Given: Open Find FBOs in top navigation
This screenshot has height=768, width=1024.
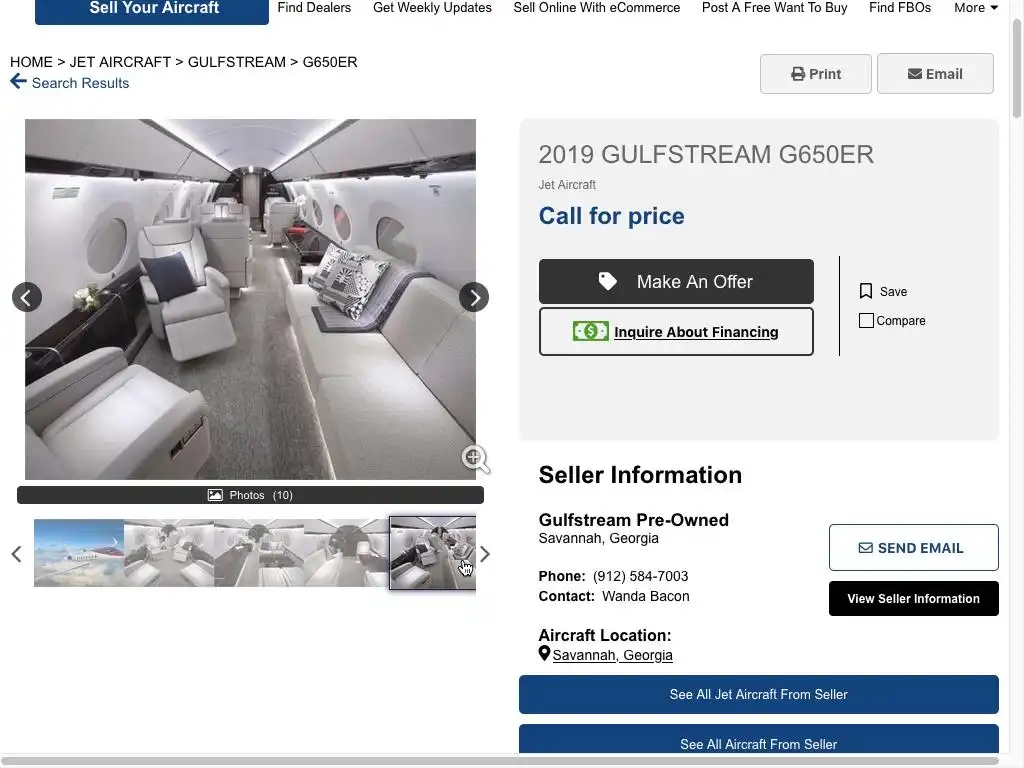Looking at the screenshot, I should (x=900, y=8).
